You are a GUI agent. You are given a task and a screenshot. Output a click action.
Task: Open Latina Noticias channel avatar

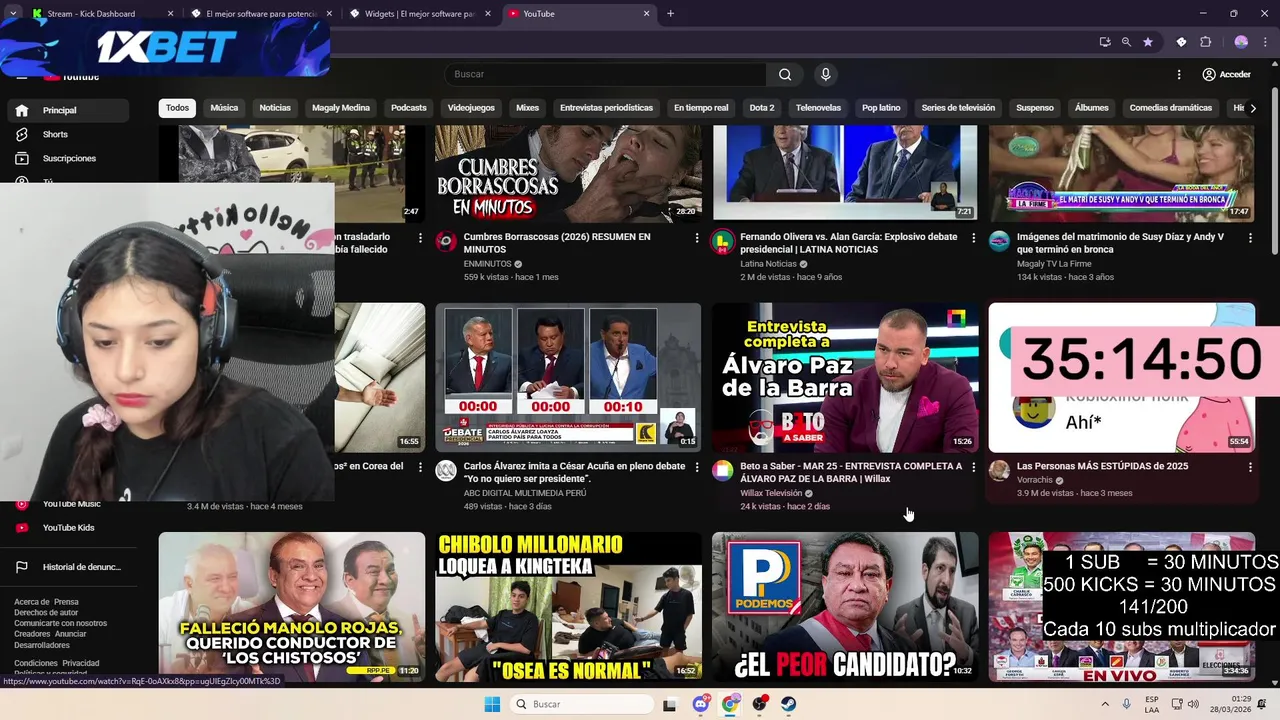pos(722,241)
